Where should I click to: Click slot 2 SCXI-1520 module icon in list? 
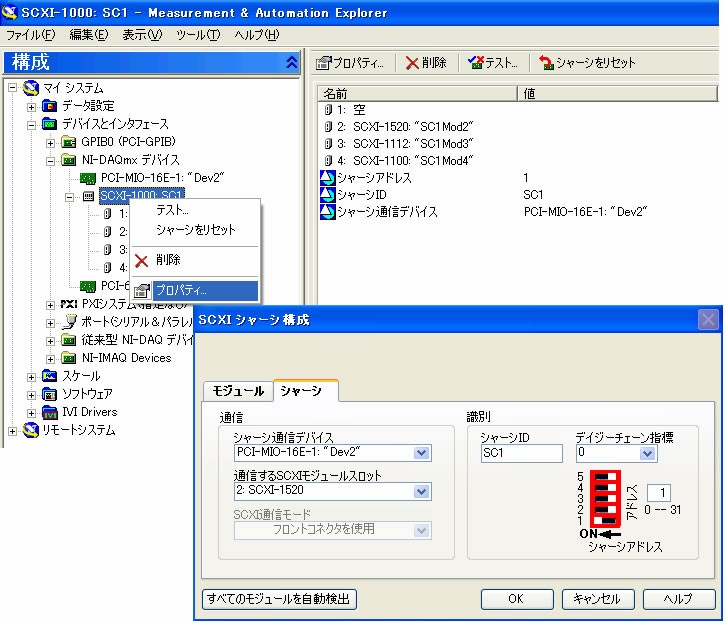click(x=328, y=127)
